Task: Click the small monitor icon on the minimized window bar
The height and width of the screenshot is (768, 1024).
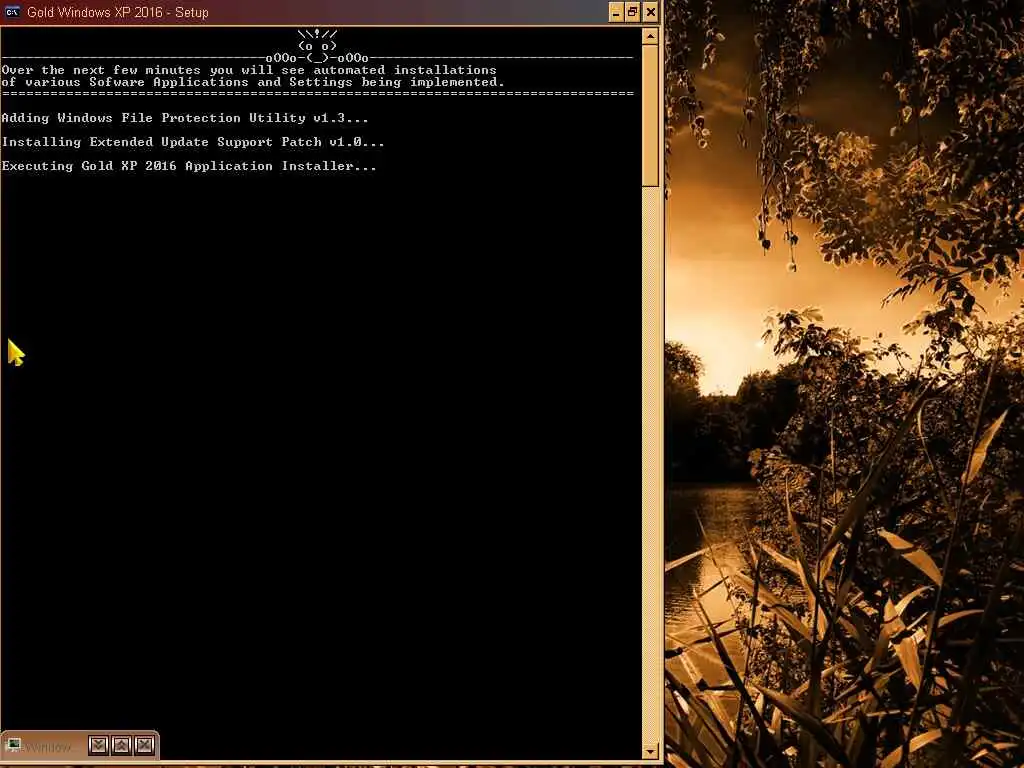Action: pos(14,745)
